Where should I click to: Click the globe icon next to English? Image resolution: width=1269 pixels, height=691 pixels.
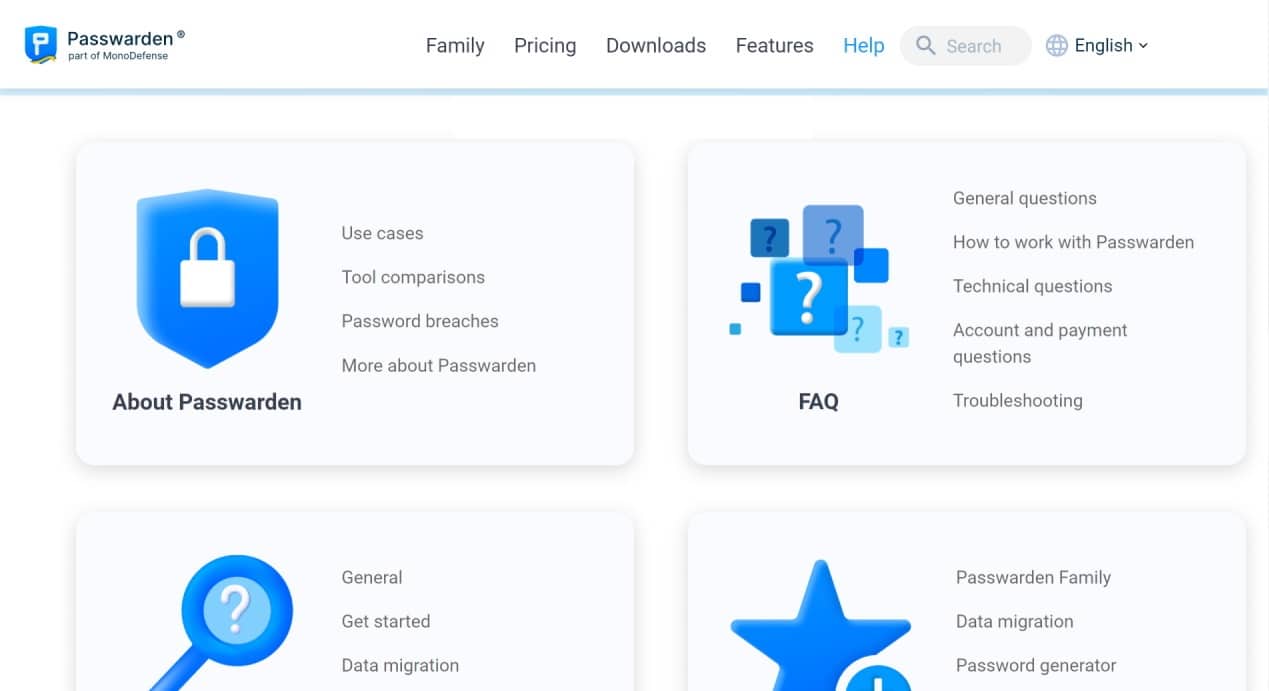[1056, 45]
